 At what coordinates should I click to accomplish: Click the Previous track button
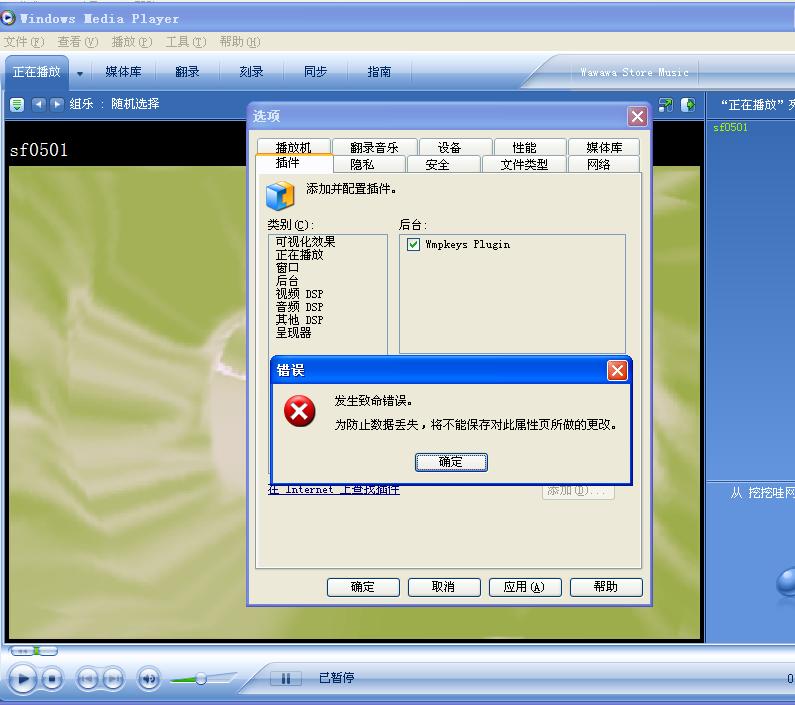point(87,679)
